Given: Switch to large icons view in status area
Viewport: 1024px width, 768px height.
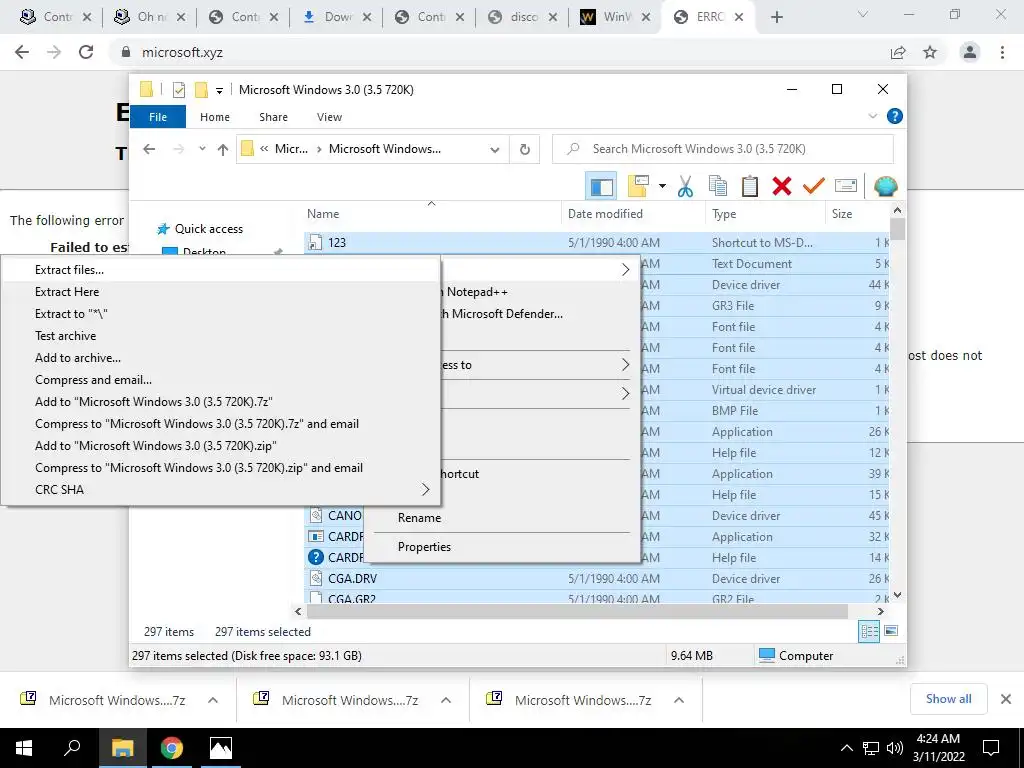Looking at the screenshot, I should click(891, 631).
